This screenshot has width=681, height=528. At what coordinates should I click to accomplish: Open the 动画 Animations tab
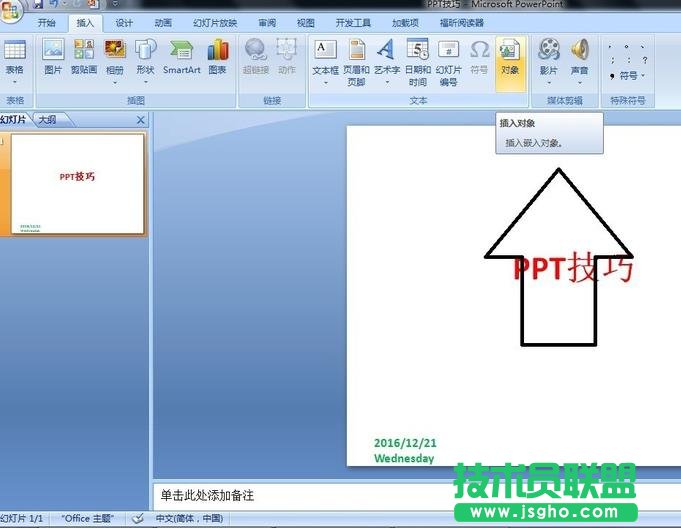point(163,23)
